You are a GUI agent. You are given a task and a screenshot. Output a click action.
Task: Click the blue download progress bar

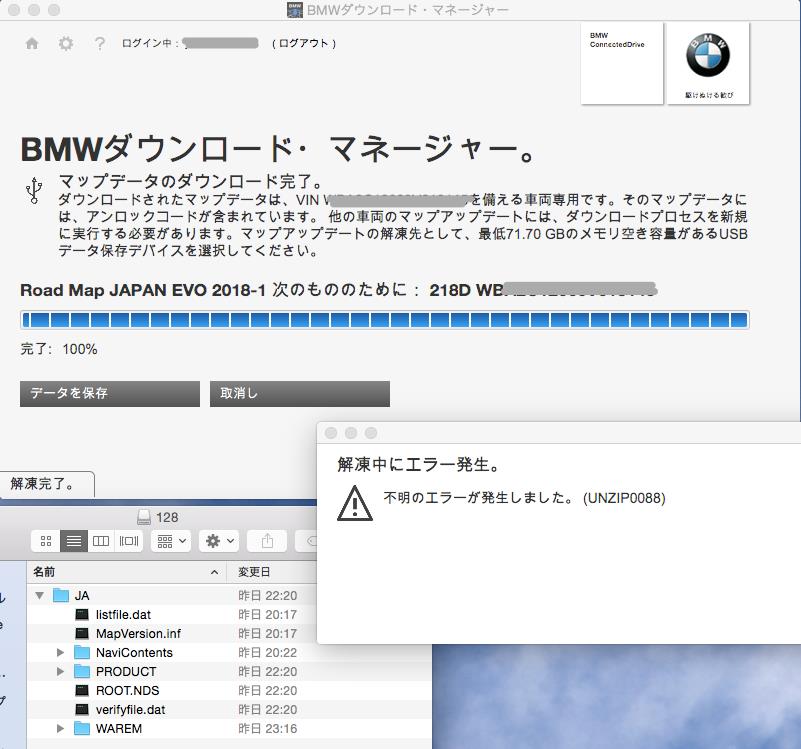[x=385, y=320]
